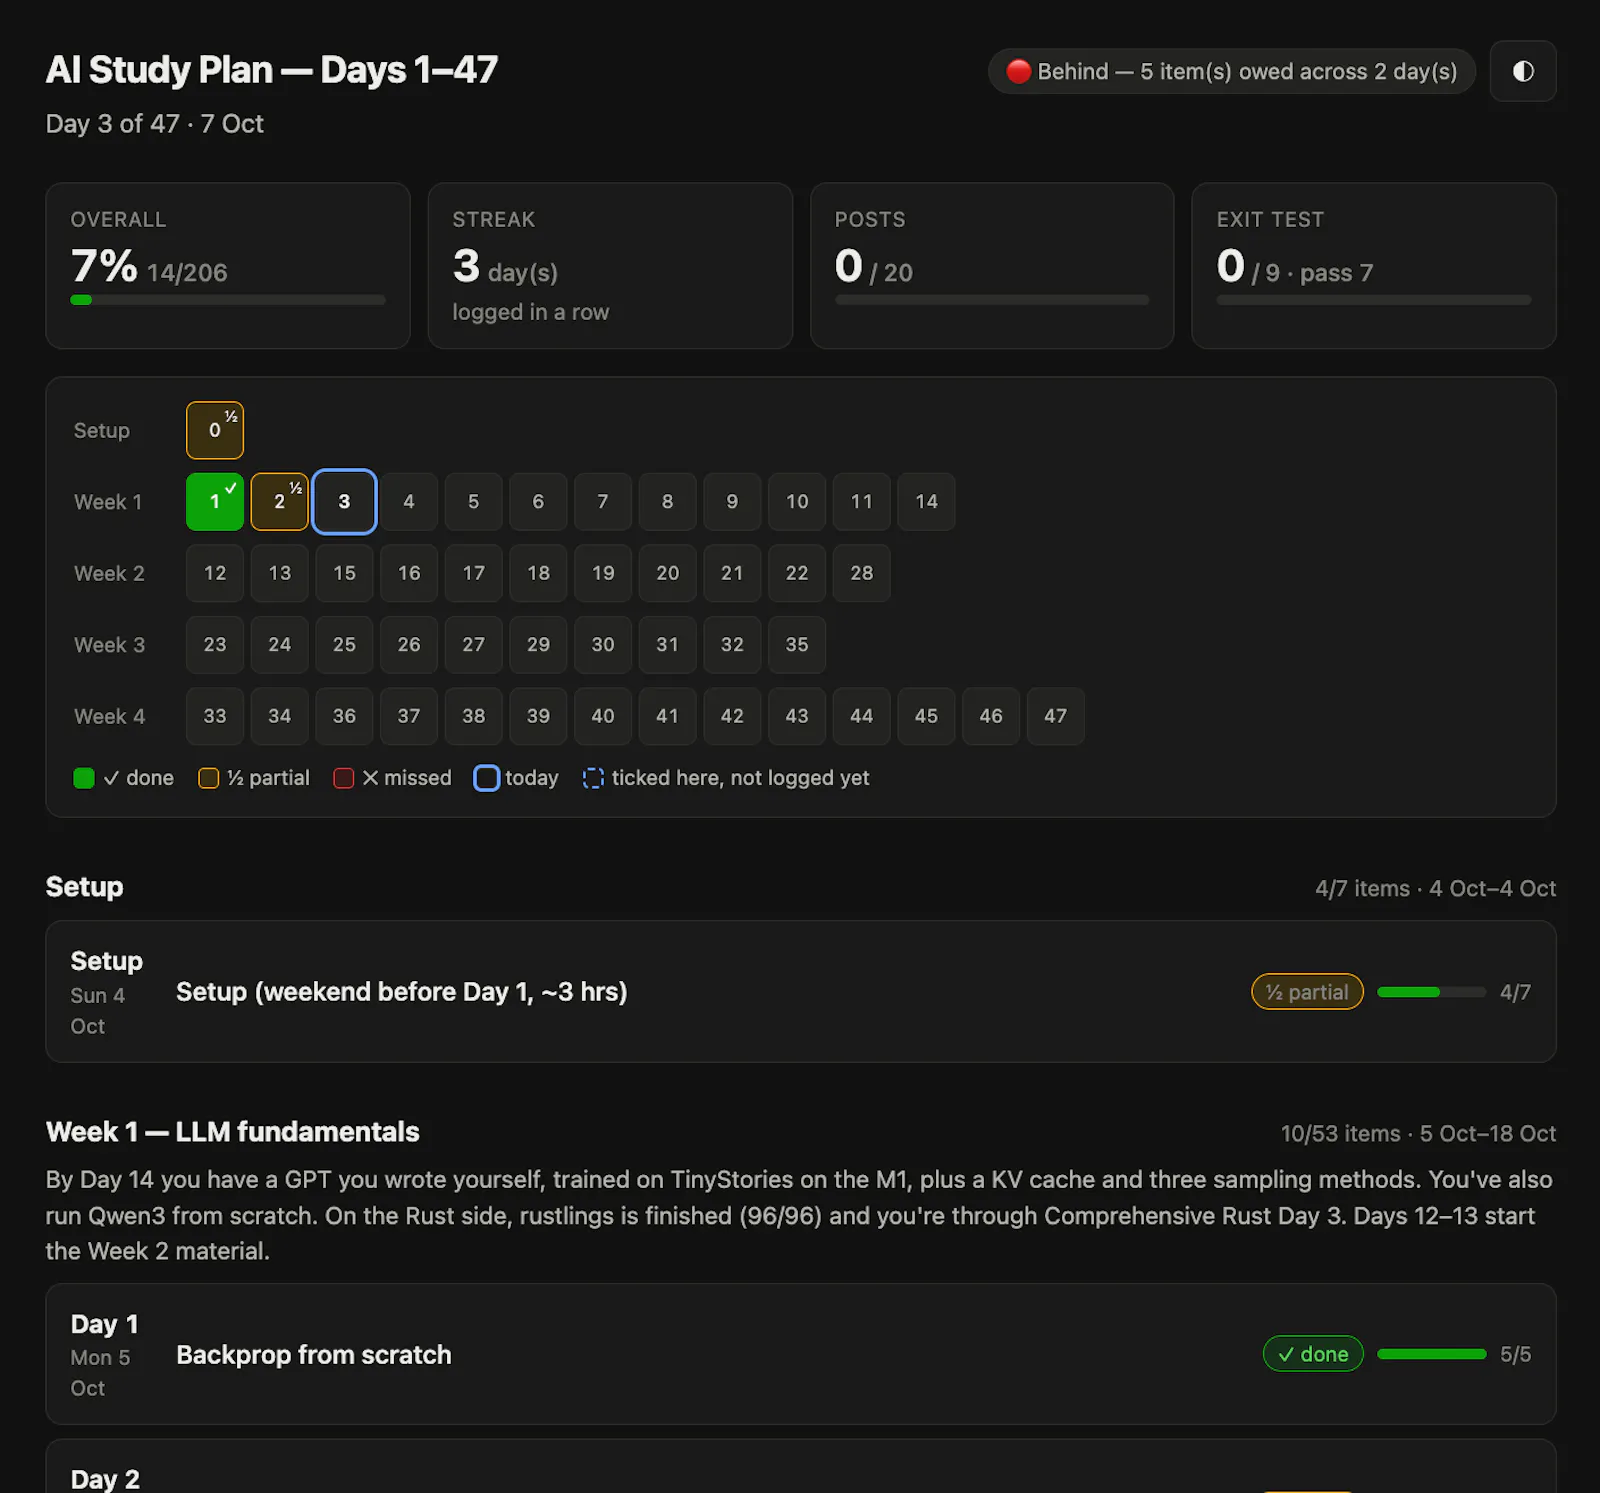1600x1493 pixels.
Task: Select partial day 2 tile
Action: [x=279, y=502]
